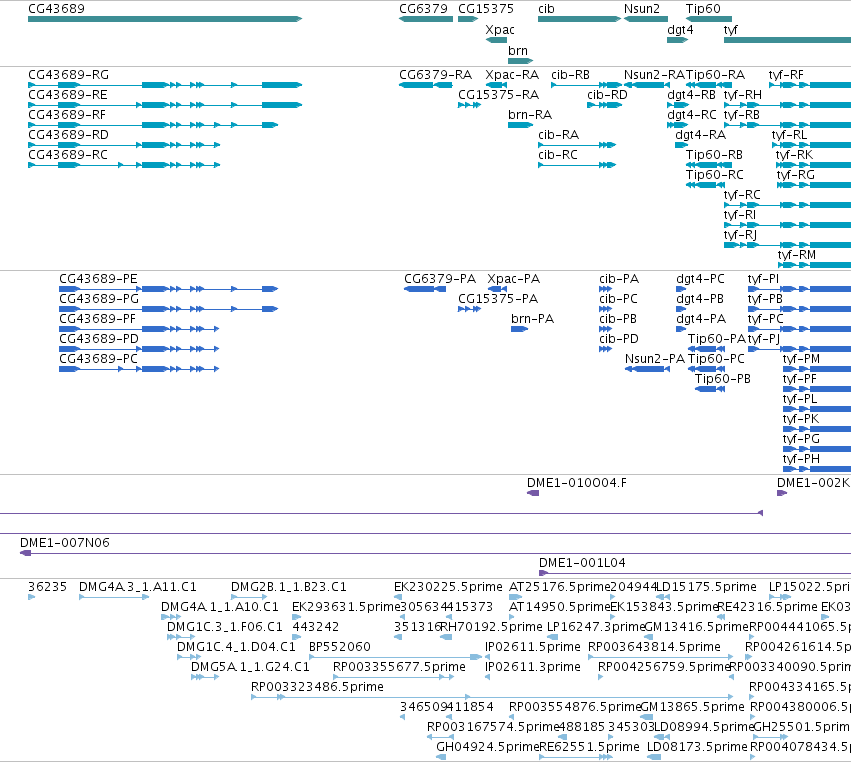Select EST RP003355677.5prime

[393, 677]
